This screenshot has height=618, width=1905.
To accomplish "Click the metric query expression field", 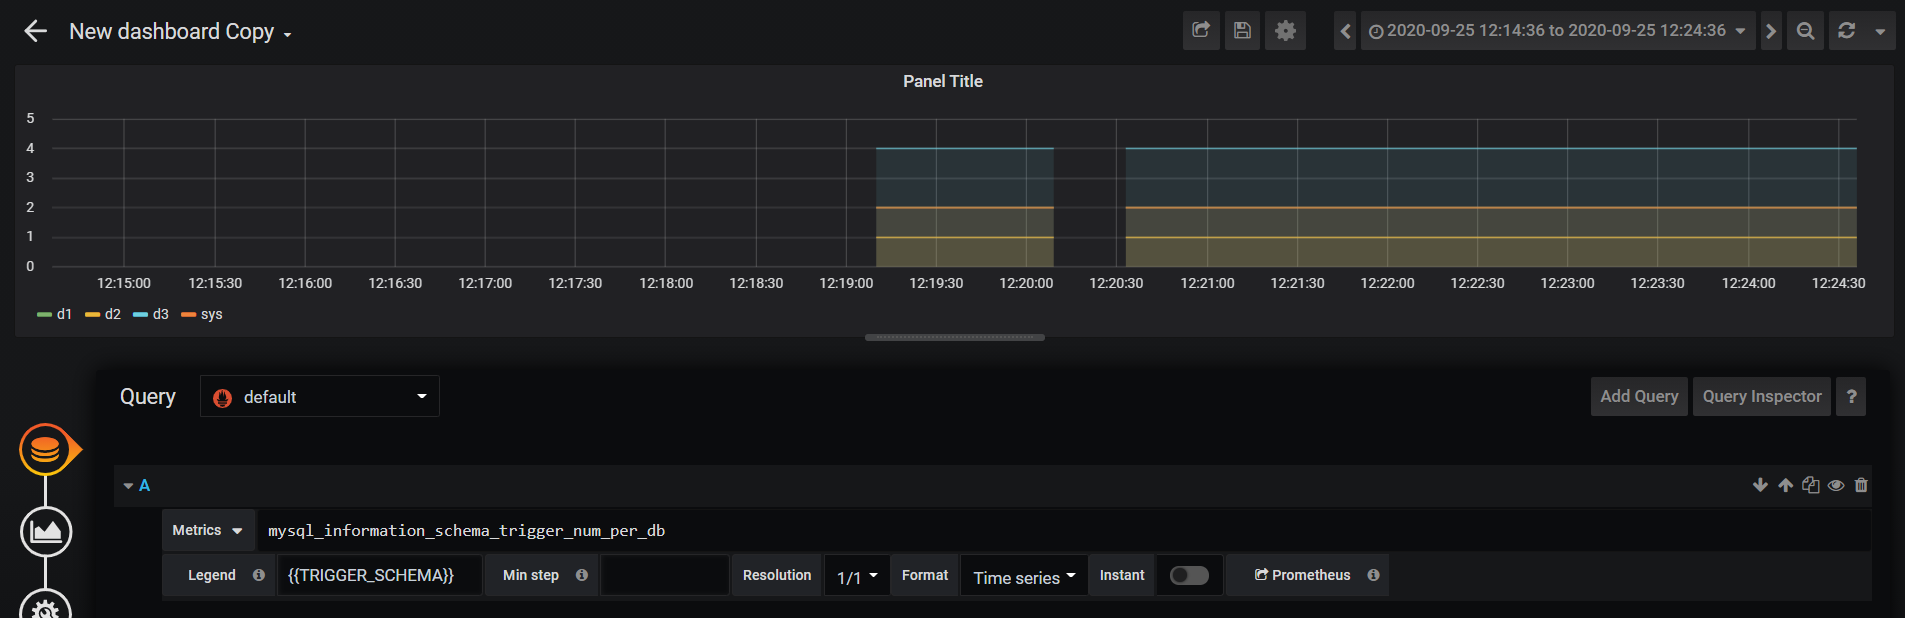I will pyautogui.click(x=1064, y=531).
